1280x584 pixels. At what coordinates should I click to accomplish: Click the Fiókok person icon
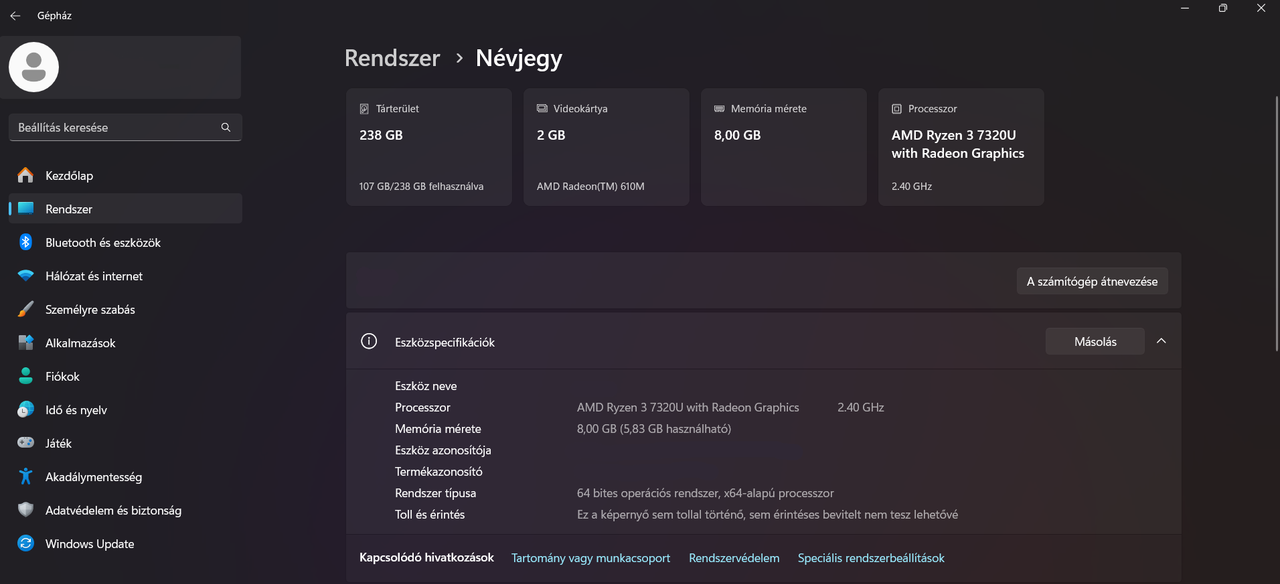pyautogui.click(x=26, y=377)
